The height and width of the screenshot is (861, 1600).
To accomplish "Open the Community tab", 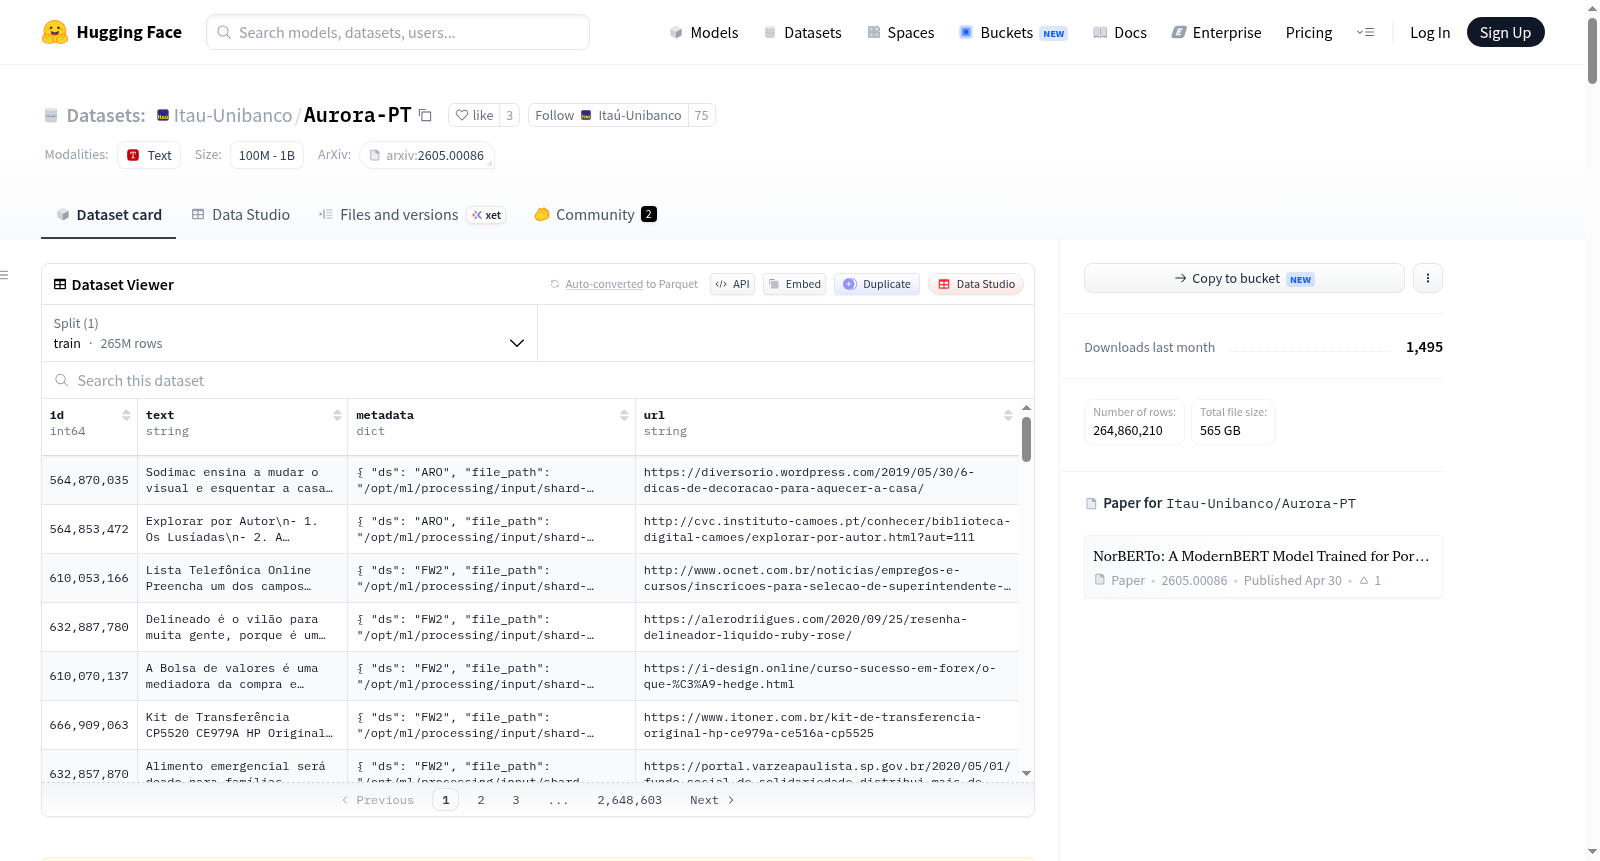I will (x=595, y=214).
